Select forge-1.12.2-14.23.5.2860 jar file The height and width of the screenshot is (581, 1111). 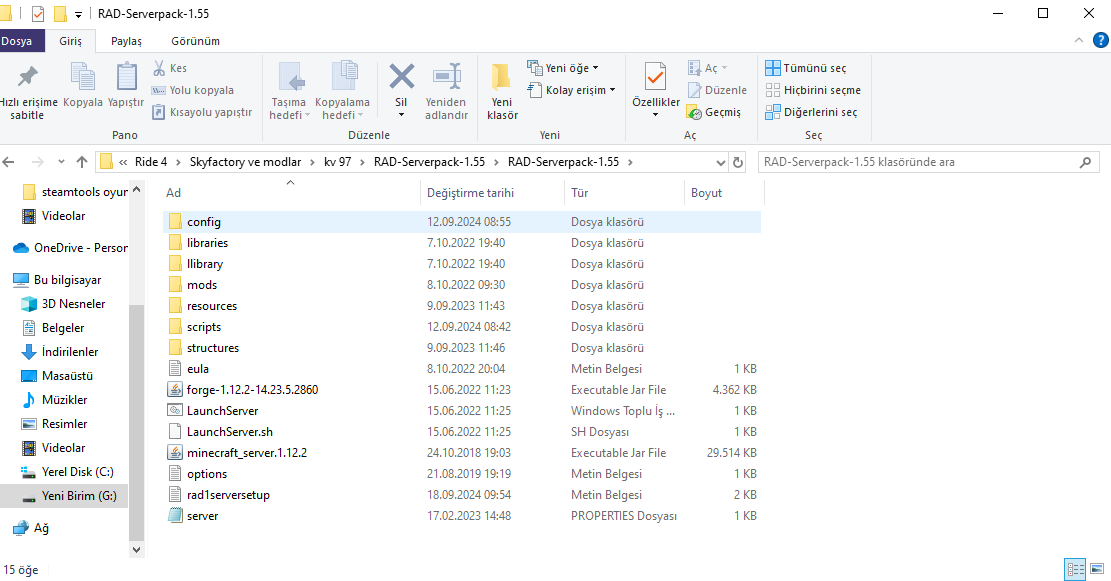[x=462, y=390]
